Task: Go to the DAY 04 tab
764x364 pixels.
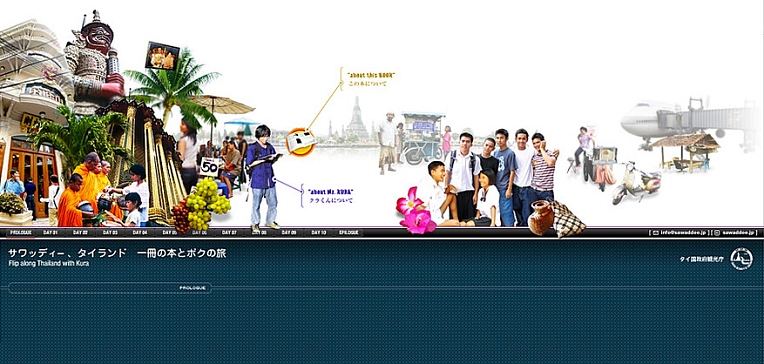Action: 140,233
